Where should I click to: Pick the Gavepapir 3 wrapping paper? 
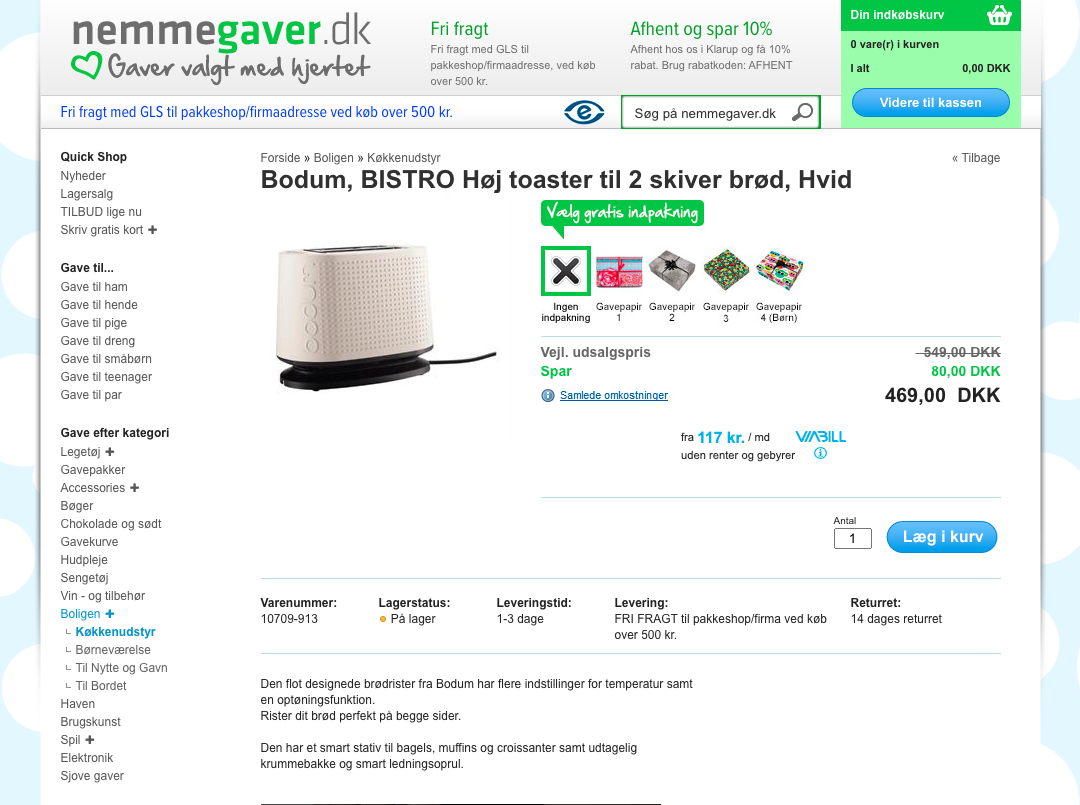(726, 271)
